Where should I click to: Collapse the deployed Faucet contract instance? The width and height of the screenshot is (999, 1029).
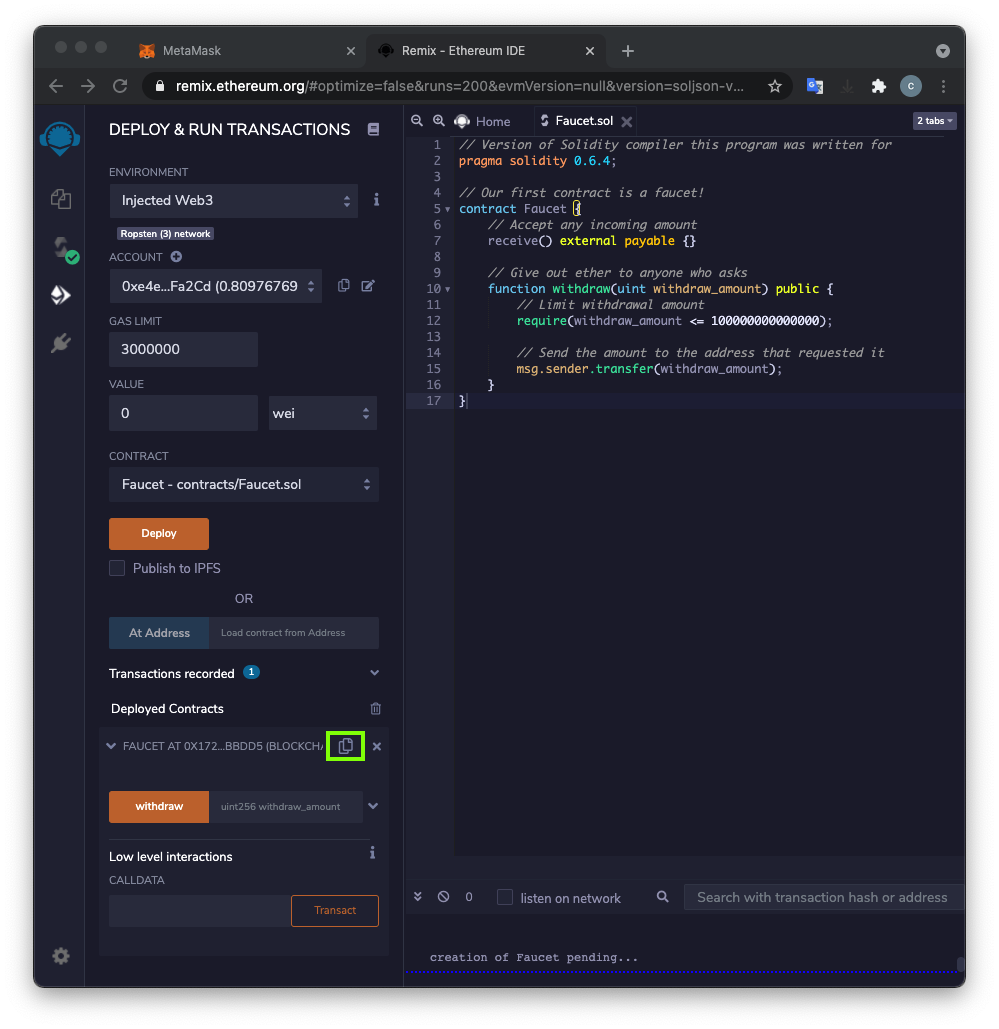click(112, 746)
